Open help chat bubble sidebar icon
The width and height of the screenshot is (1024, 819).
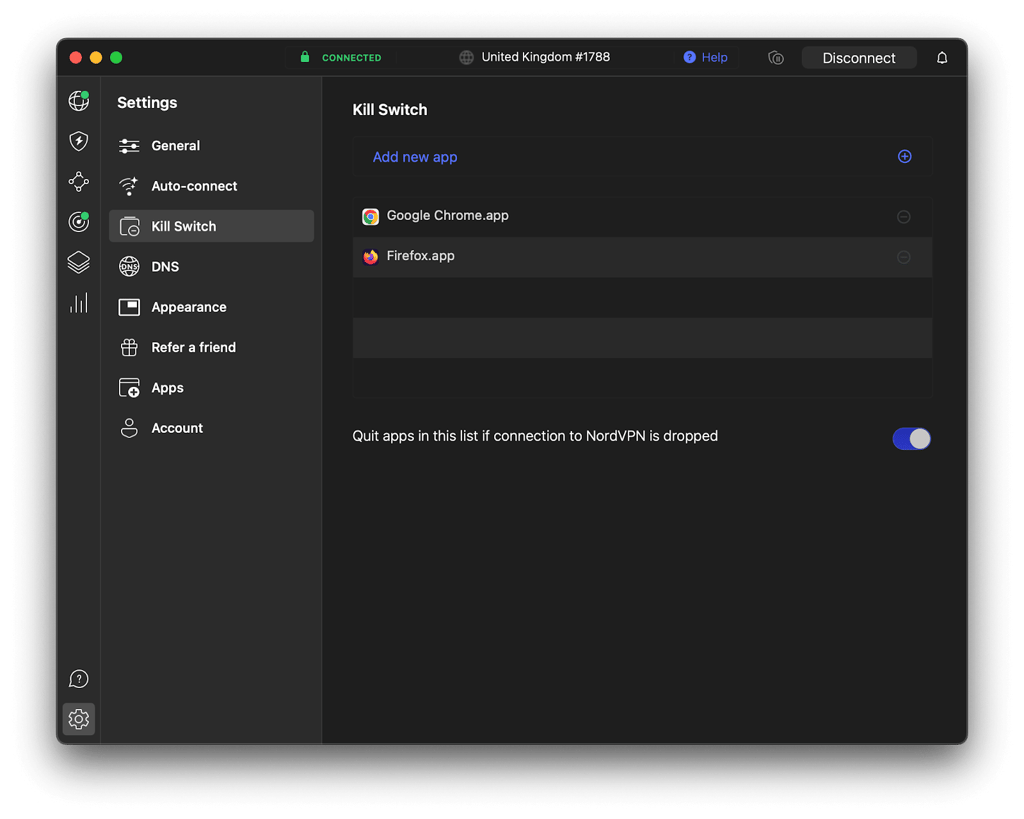point(79,679)
